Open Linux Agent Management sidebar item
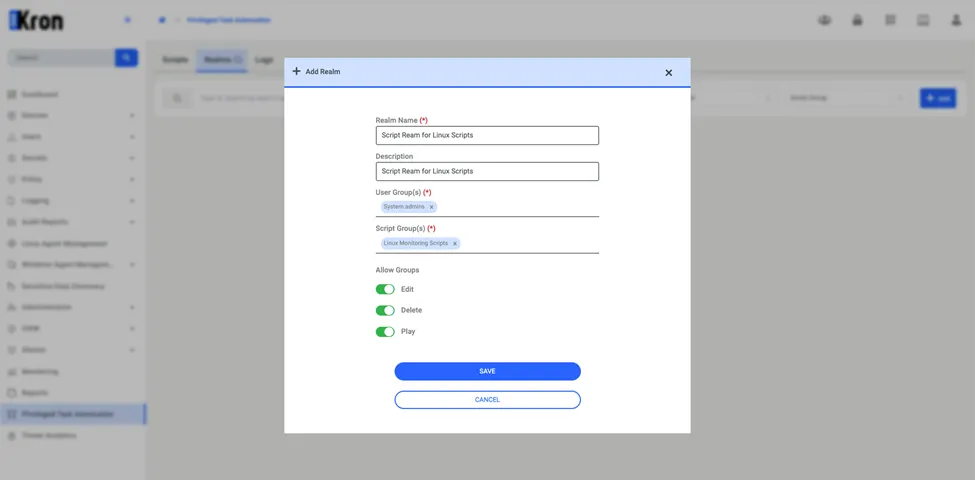The image size is (975, 480). pyautogui.click(x=64, y=244)
